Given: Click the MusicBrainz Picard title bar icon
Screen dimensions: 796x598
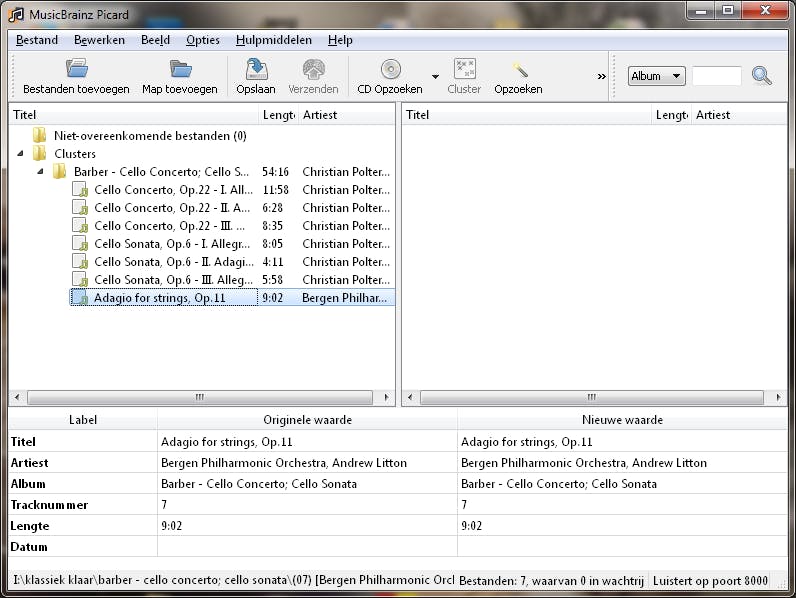Looking at the screenshot, I should click(16, 15).
